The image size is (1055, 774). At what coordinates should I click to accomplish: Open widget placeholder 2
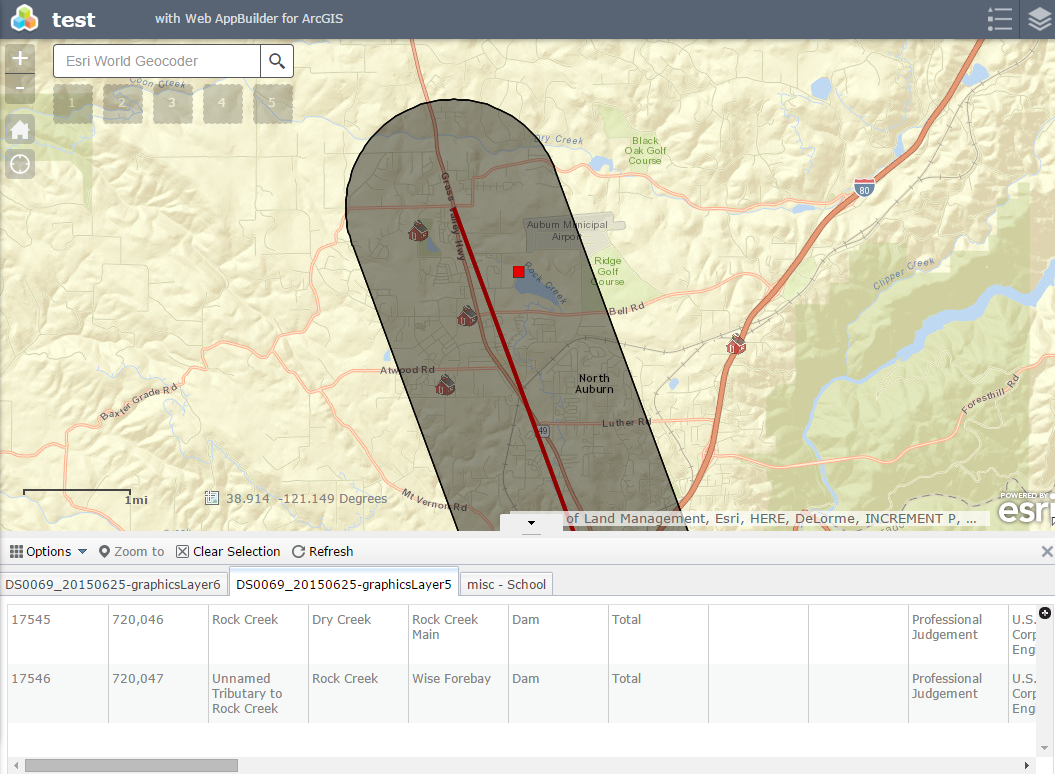pos(122,103)
